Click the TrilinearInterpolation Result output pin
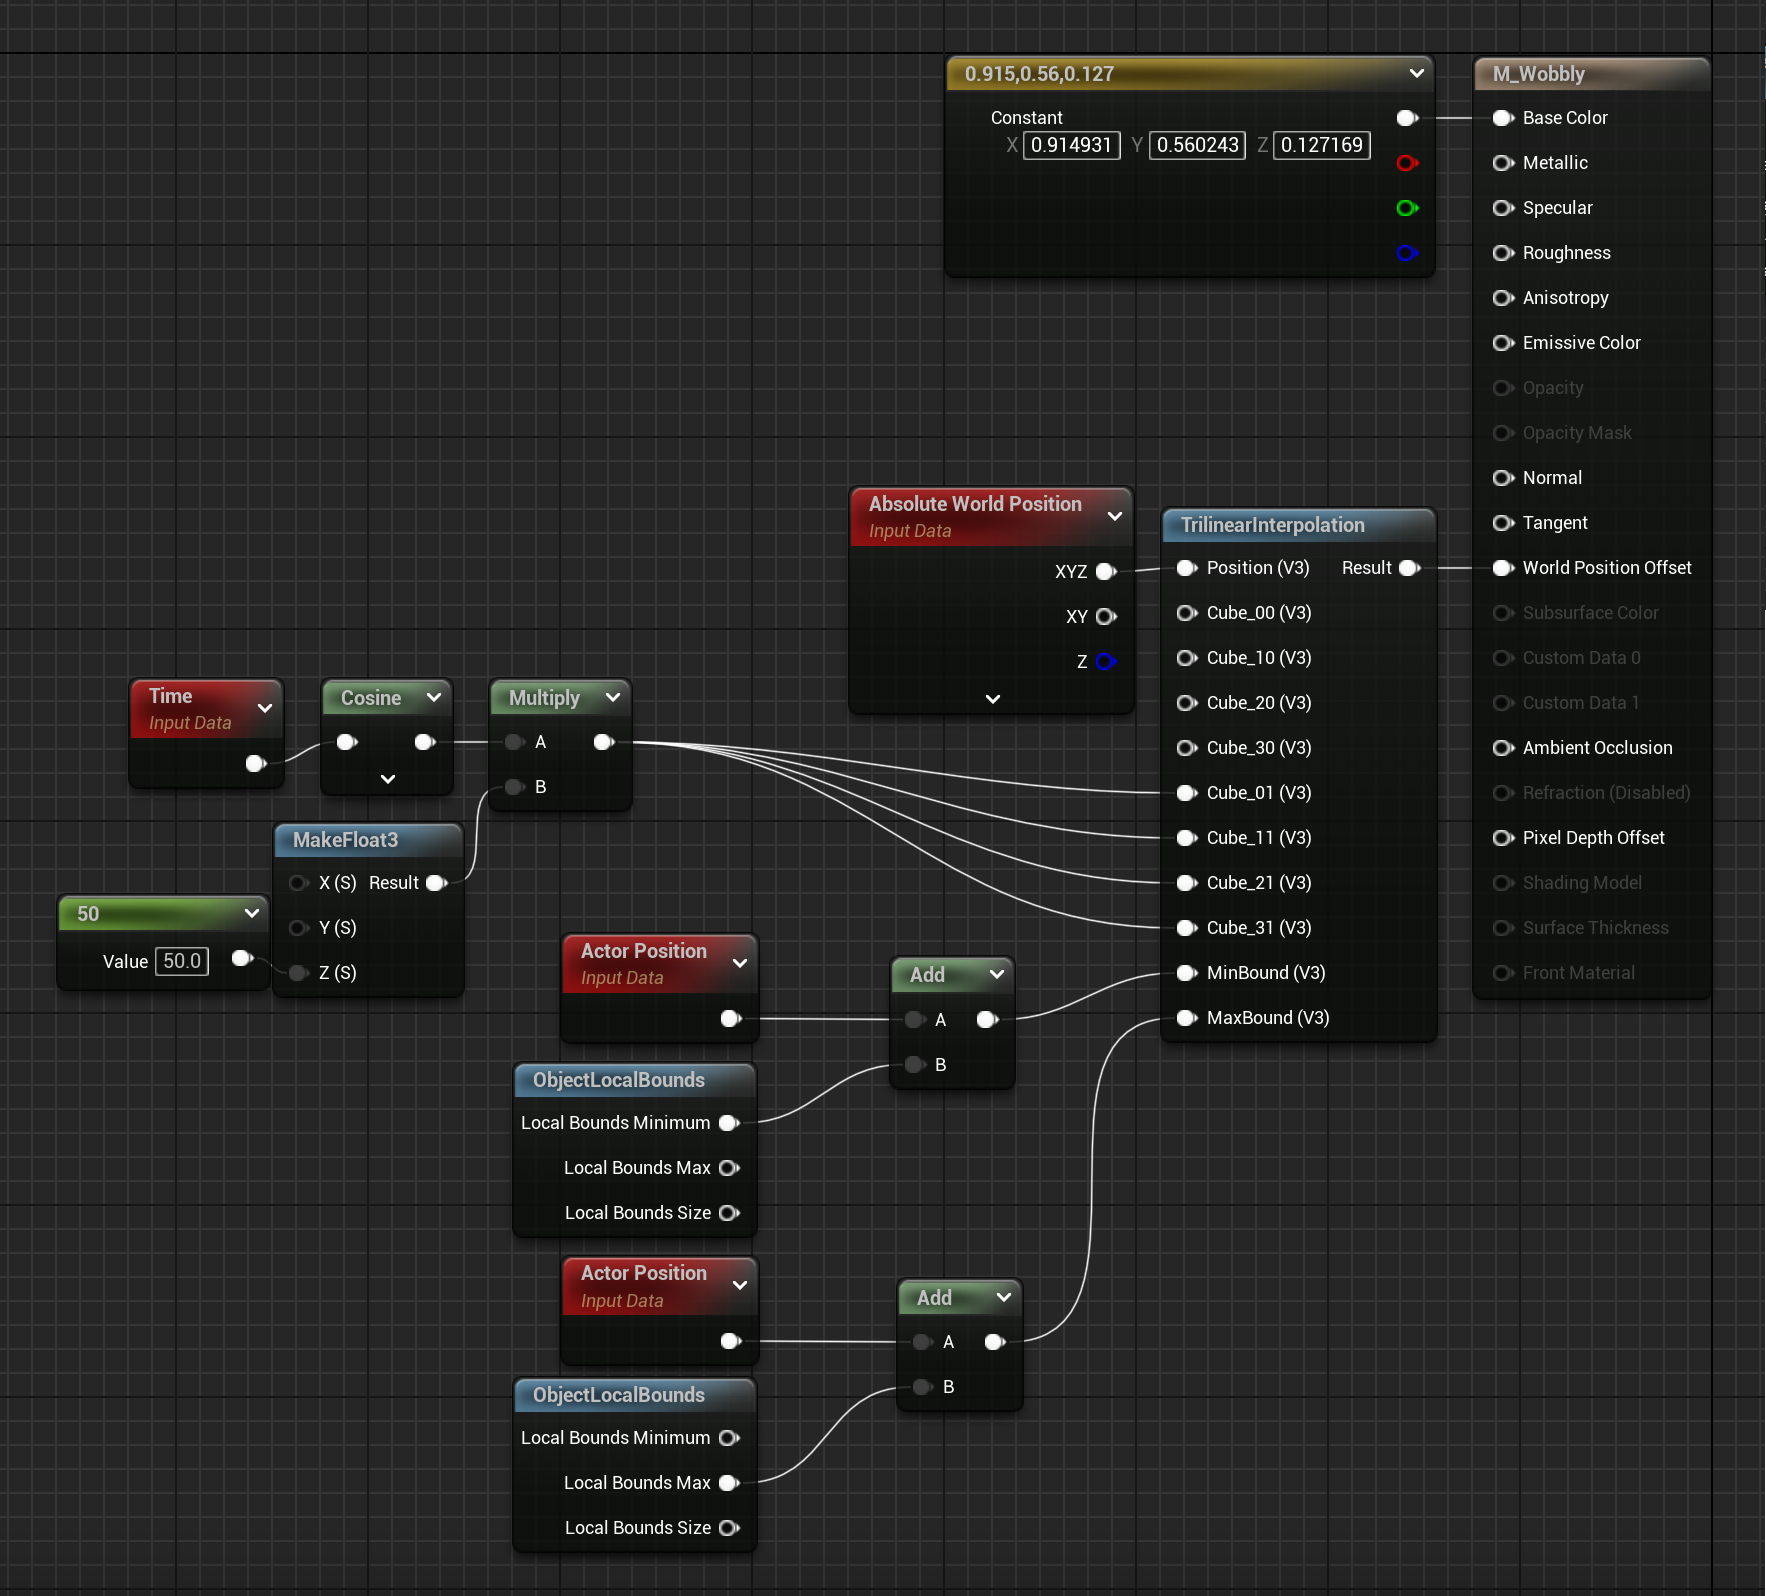Viewport: 1766px width, 1596px height. pyautogui.click(x=1410, y=568)
